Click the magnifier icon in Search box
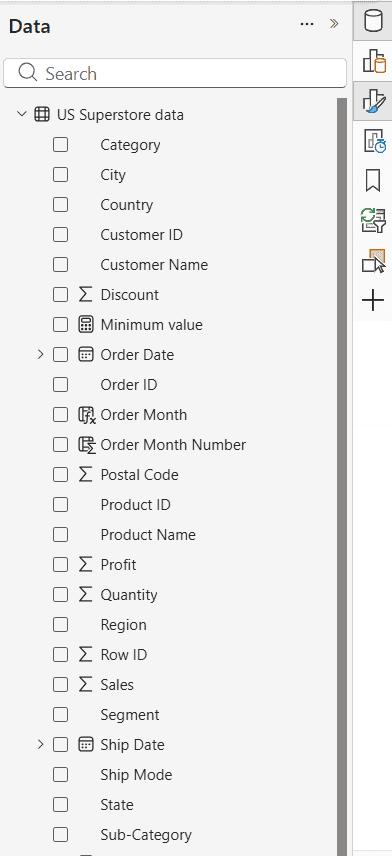Viewport: 392px width, 856px height. point(27,73)
